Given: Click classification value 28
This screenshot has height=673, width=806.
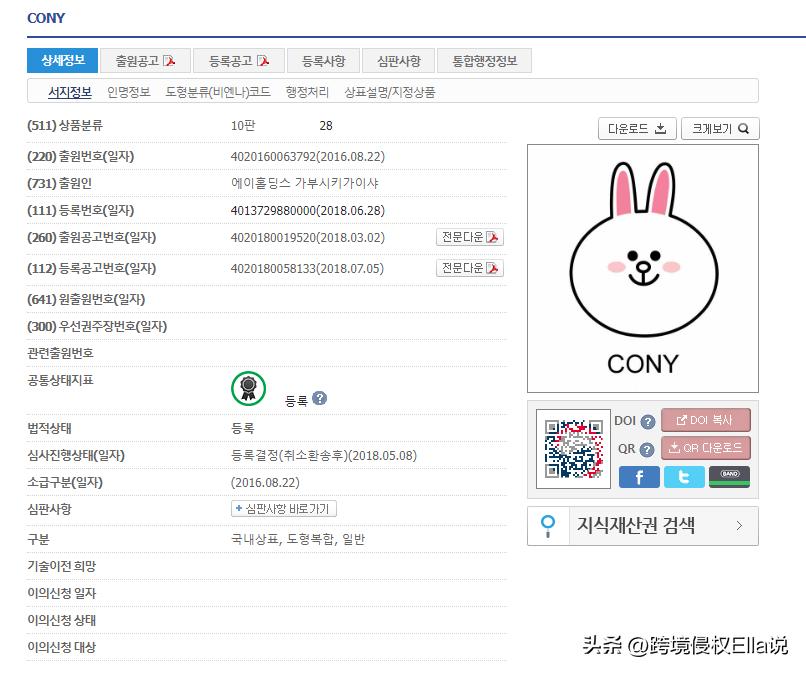Looking at the screenshot, I should pyautogui.click(x=326, y=125).
